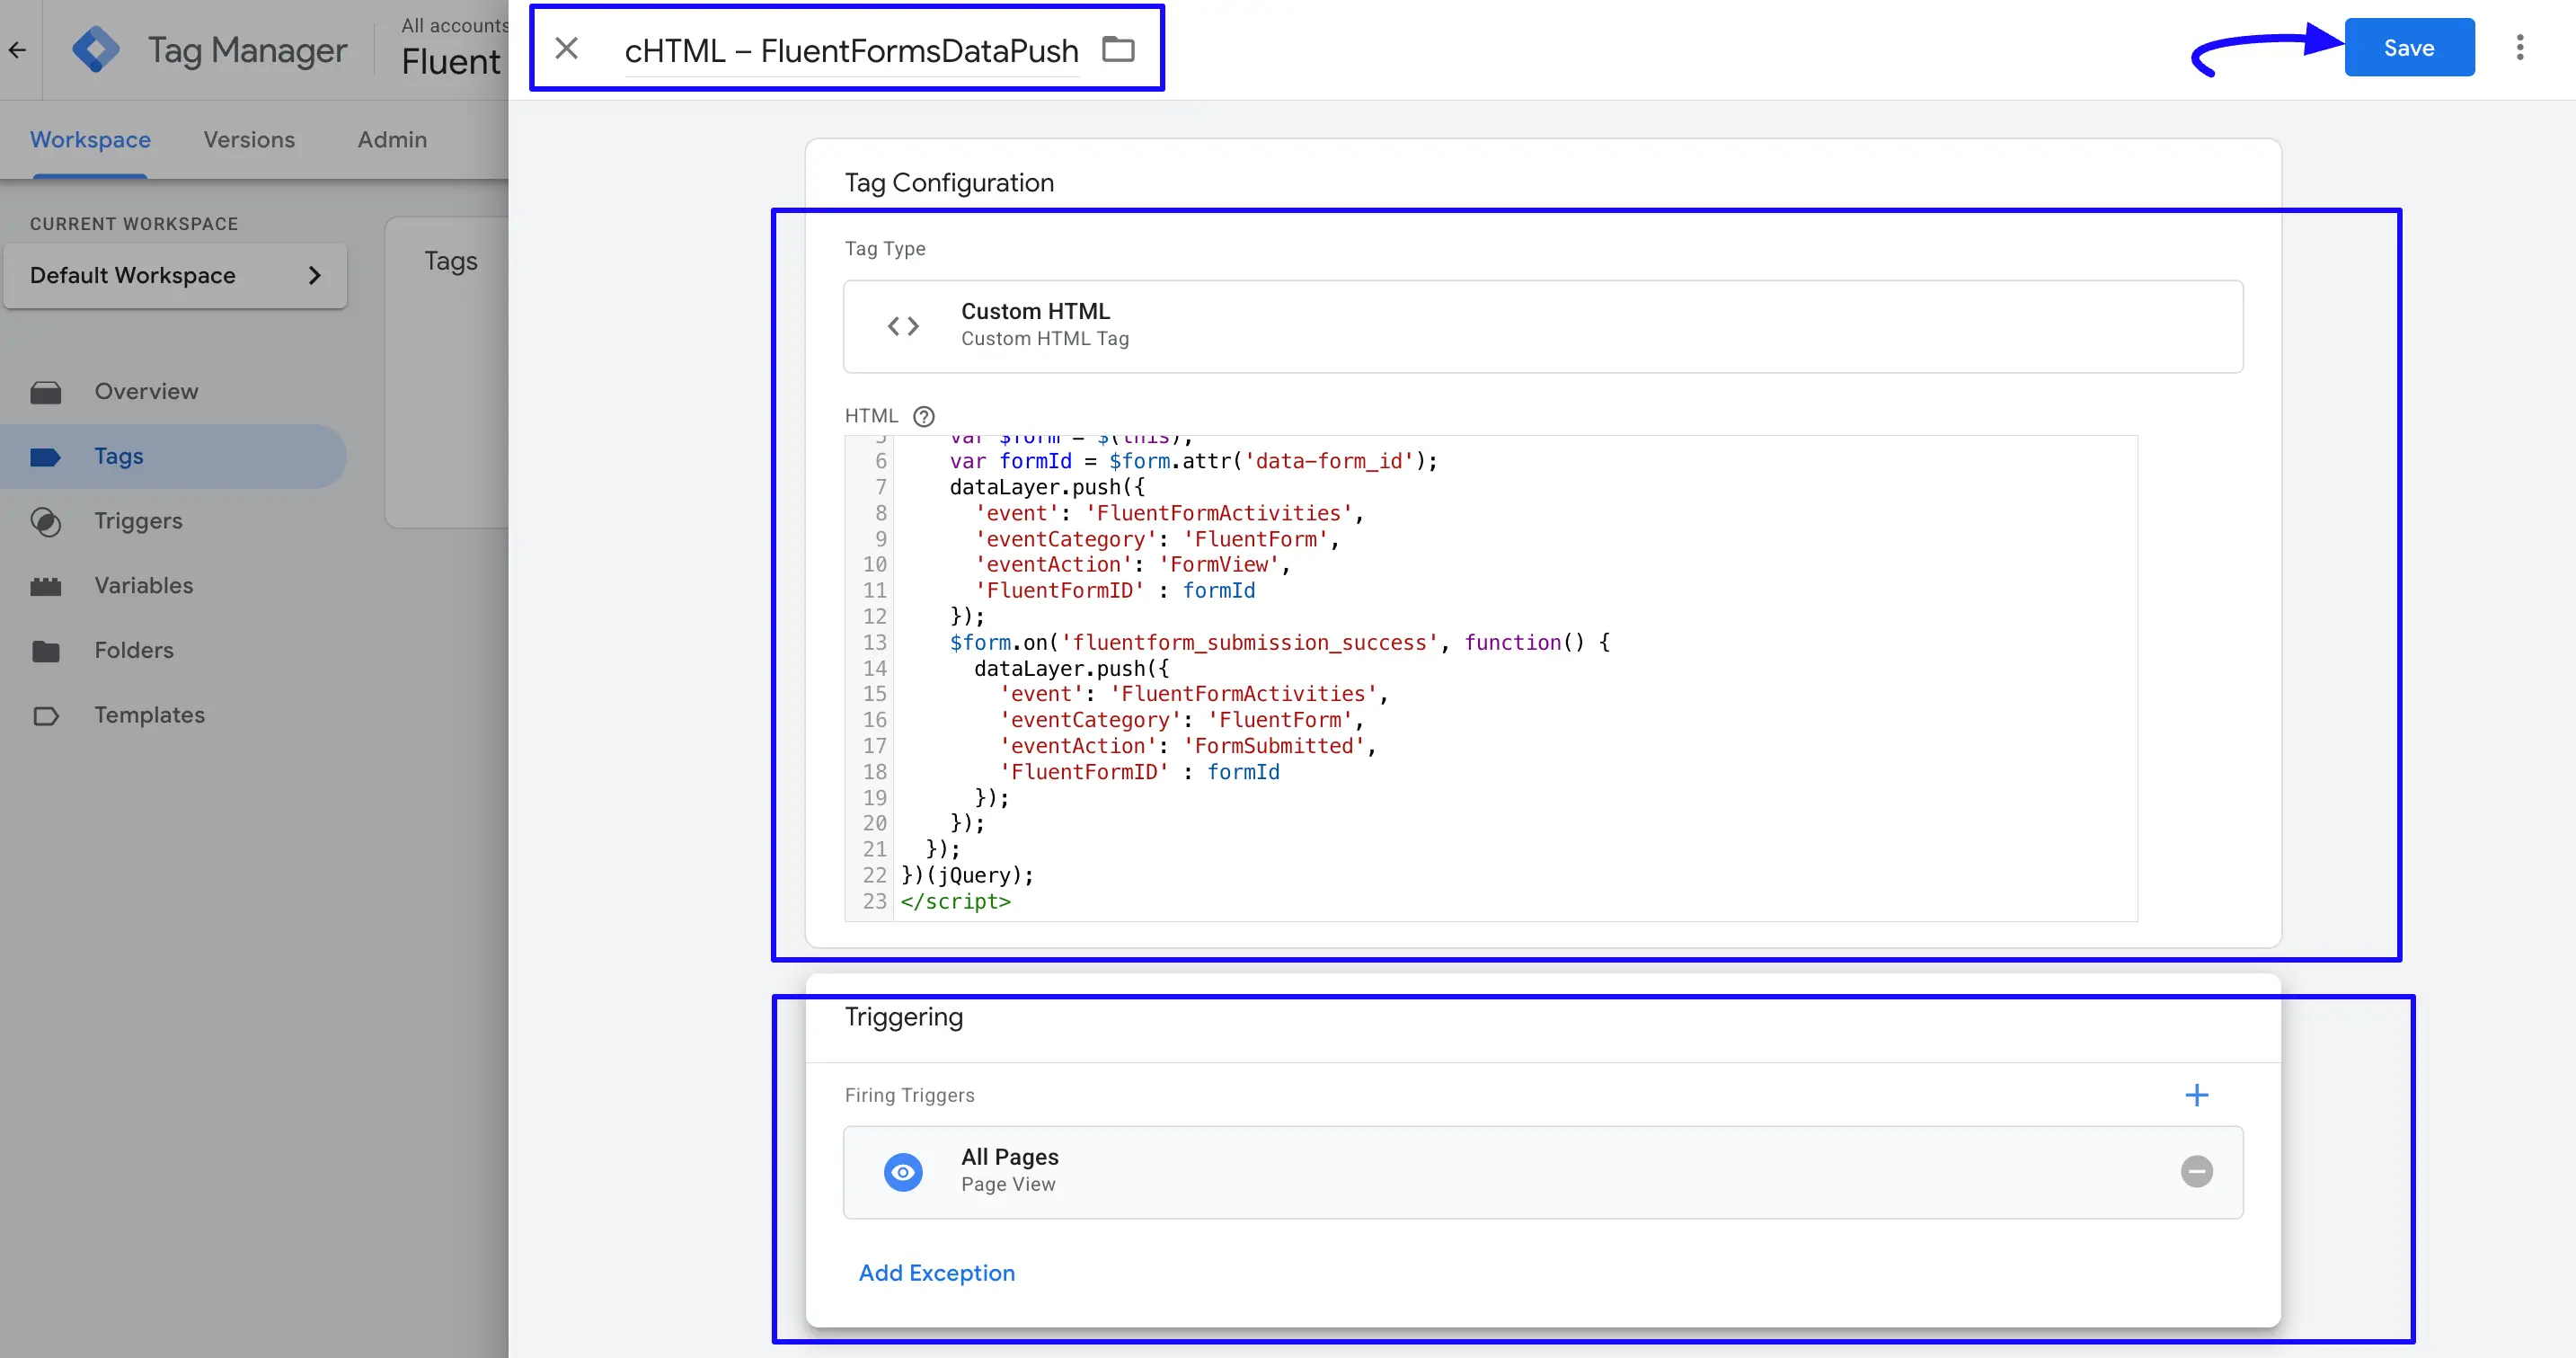
Task: Click the Tag Type label
Action: (884, 248)
